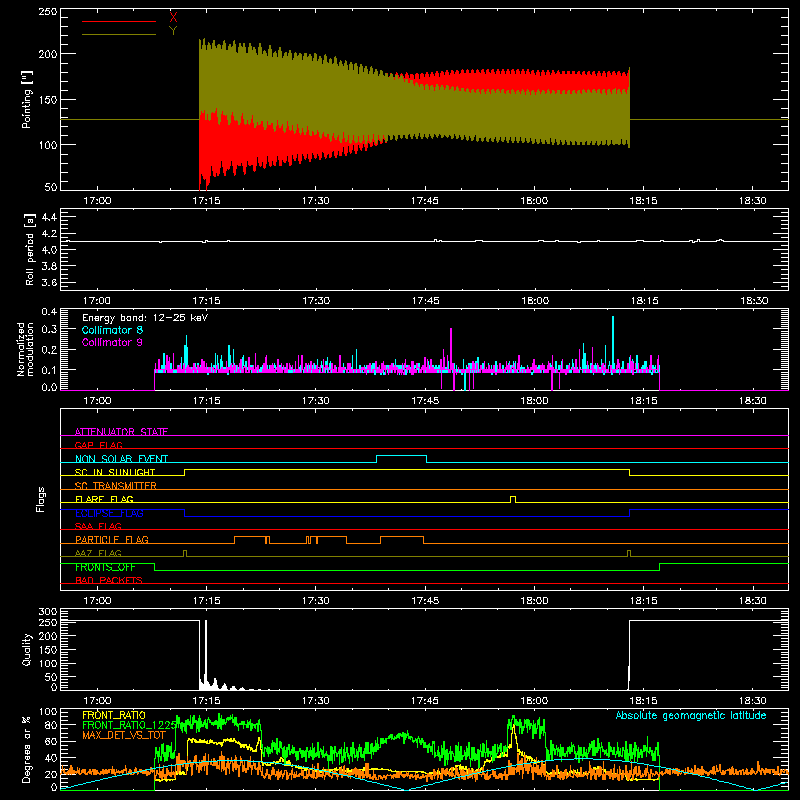Select the green FRONT_RATIO_1225 legend entry
The height and width of the screenshot is (800, 800).
pos(129,725)
